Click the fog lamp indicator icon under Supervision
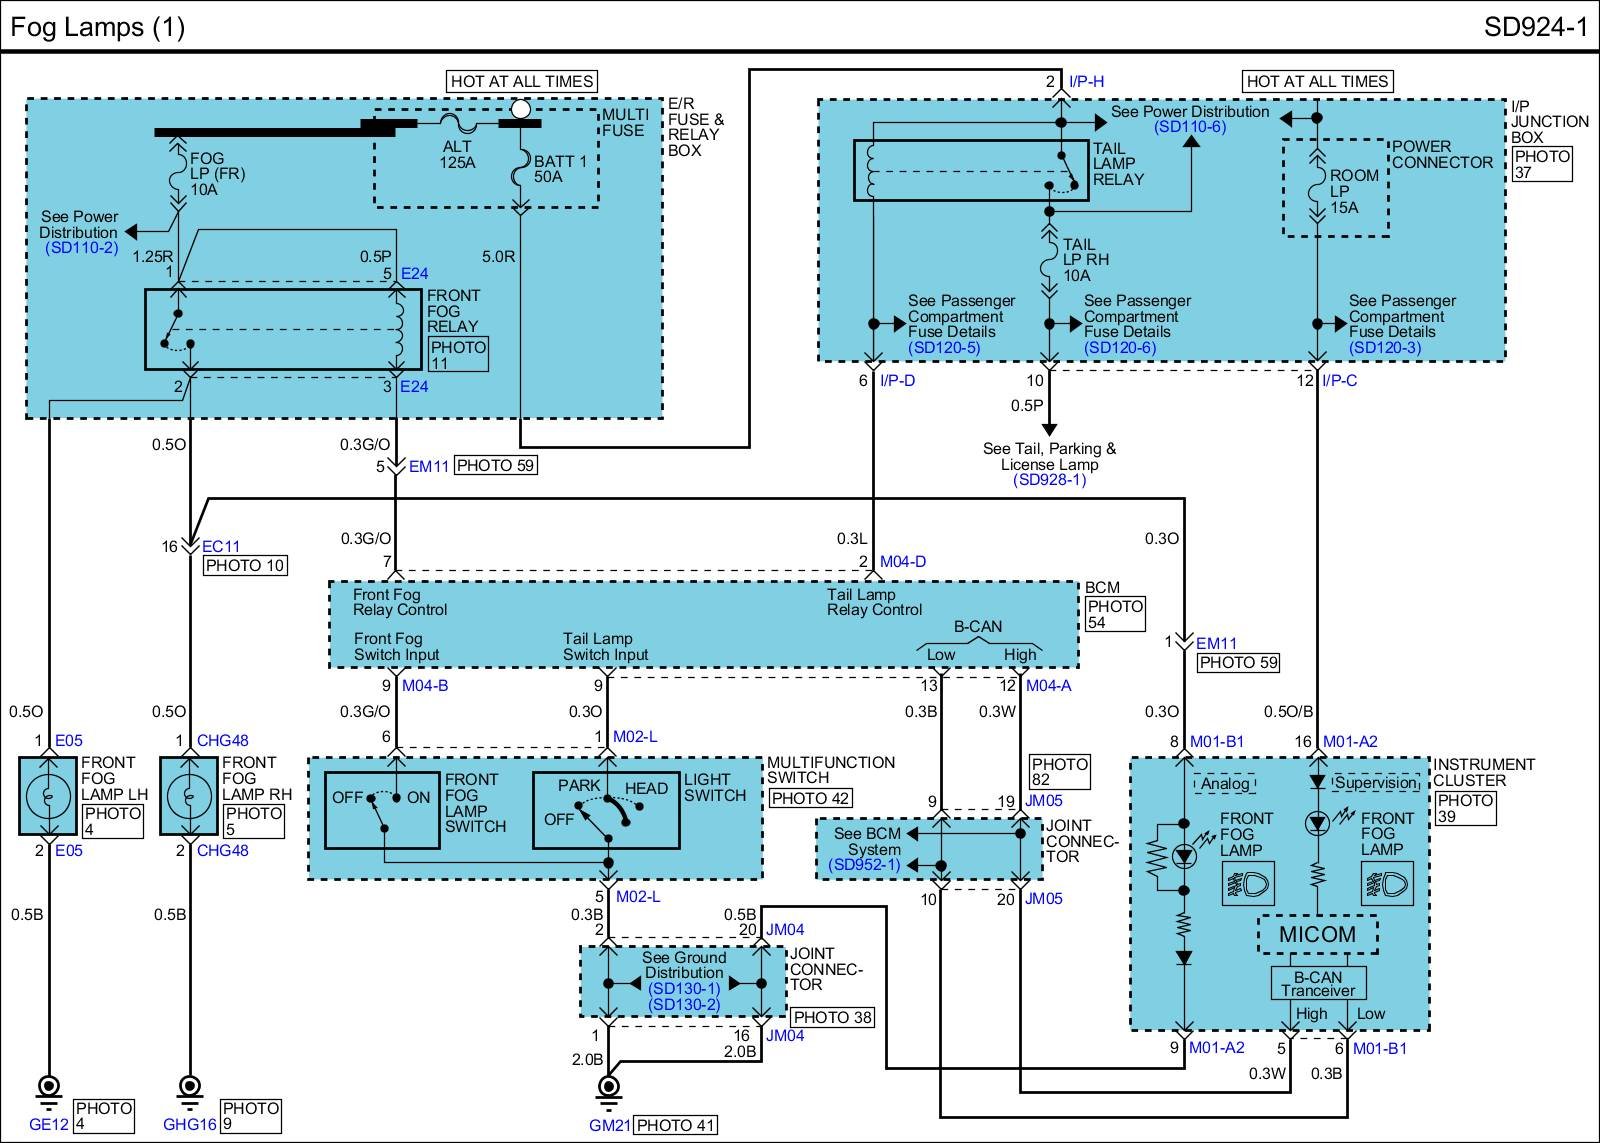1600x1143 pixels. [1387, 885]
